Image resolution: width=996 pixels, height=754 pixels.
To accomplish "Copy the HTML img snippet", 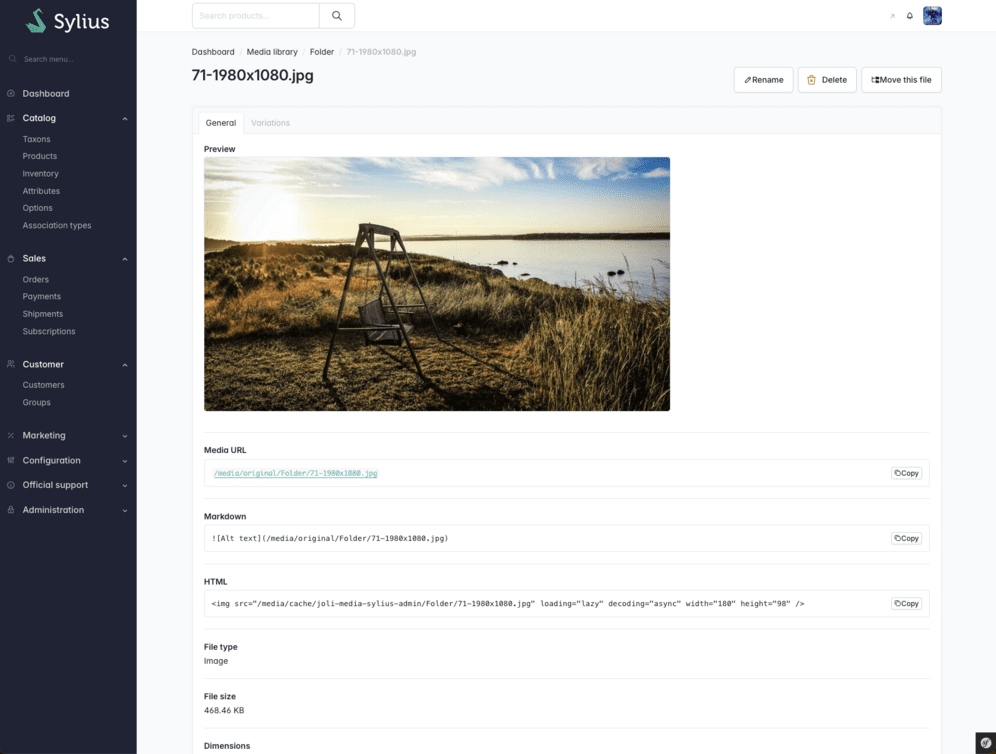I will [906, 603].
